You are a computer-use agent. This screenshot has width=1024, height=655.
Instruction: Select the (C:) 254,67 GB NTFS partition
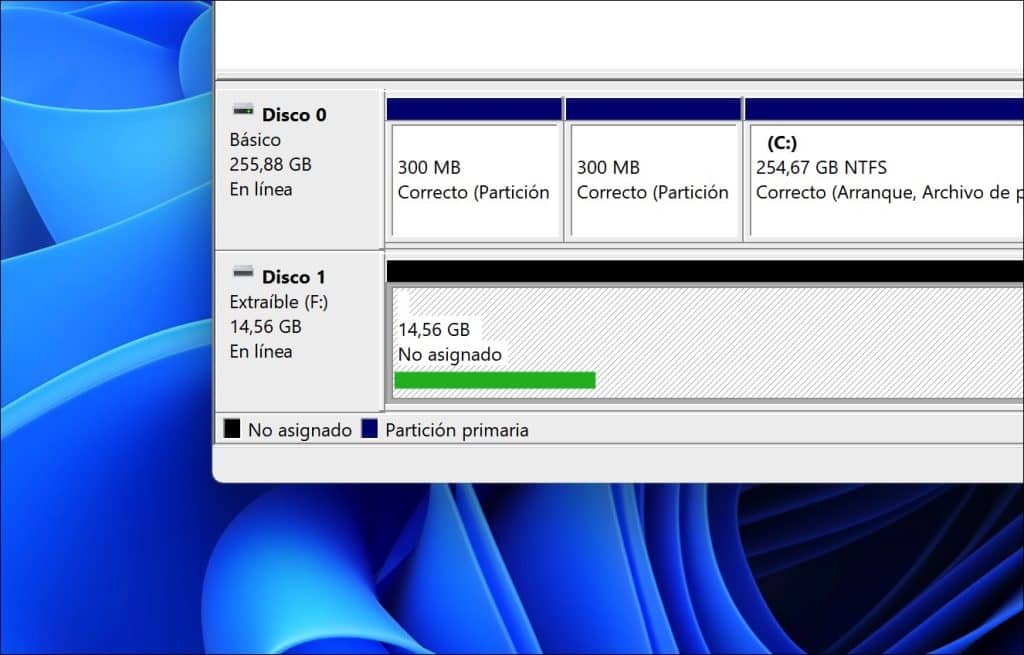[884, 170]
